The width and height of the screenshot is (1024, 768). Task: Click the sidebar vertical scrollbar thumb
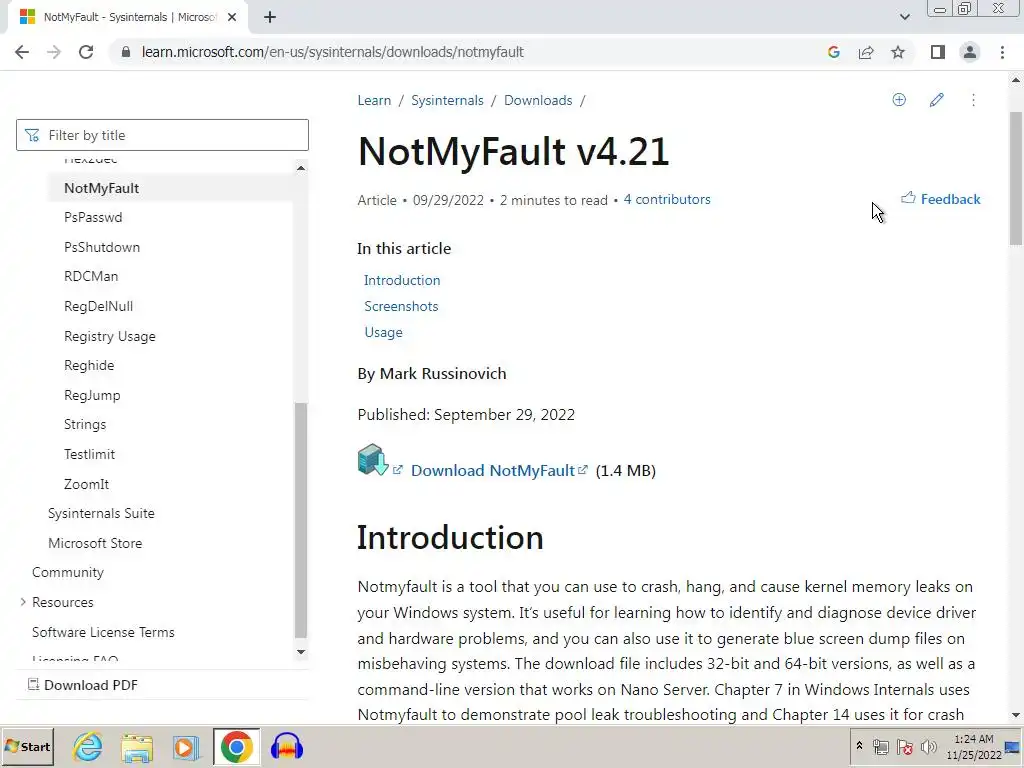[301, 520]
